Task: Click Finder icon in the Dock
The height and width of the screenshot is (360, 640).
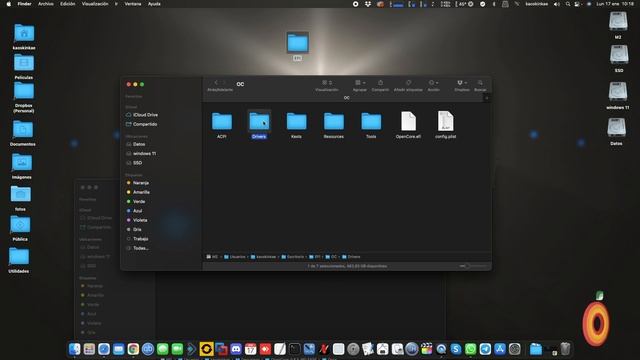Action: [x=75, y=349]
